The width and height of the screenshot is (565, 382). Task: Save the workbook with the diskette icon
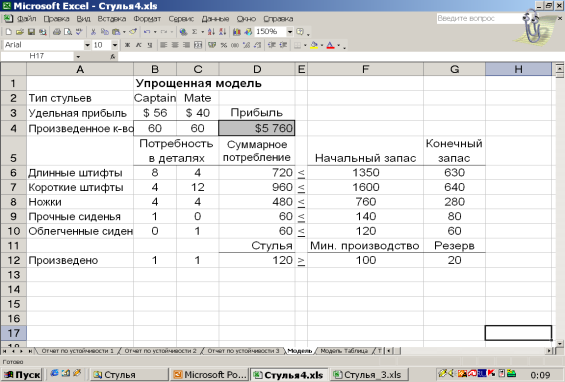tap(31, 32)
